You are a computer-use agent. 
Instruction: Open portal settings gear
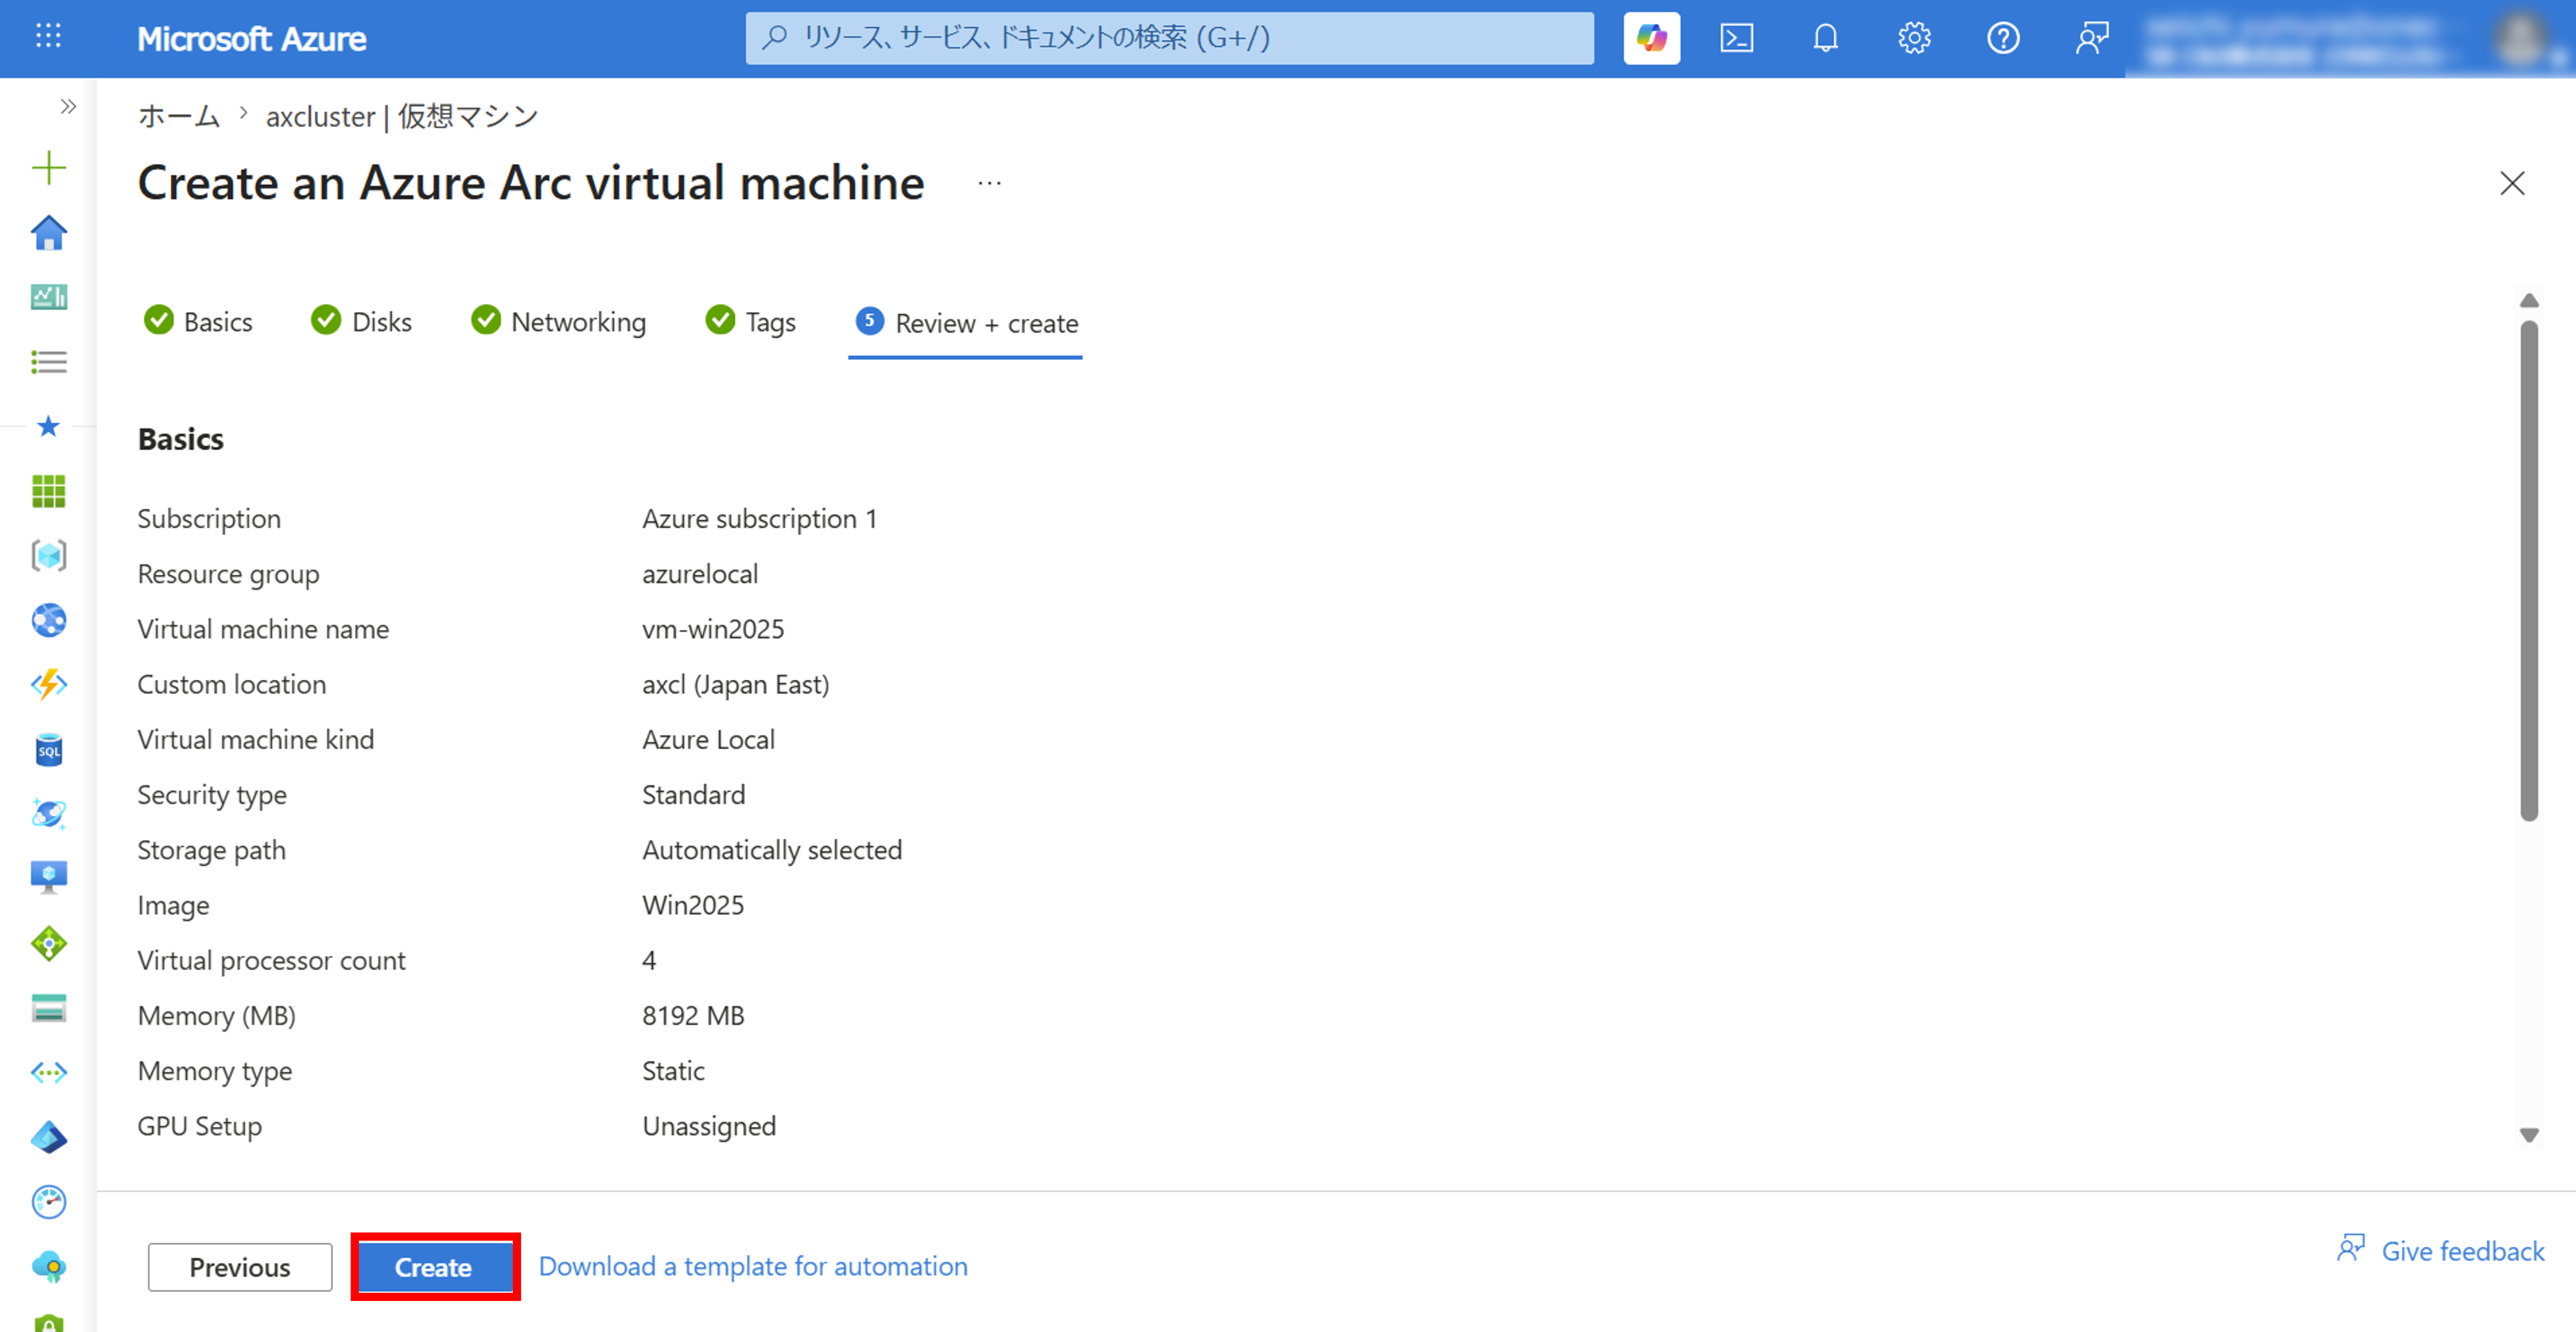[1914, 38]
